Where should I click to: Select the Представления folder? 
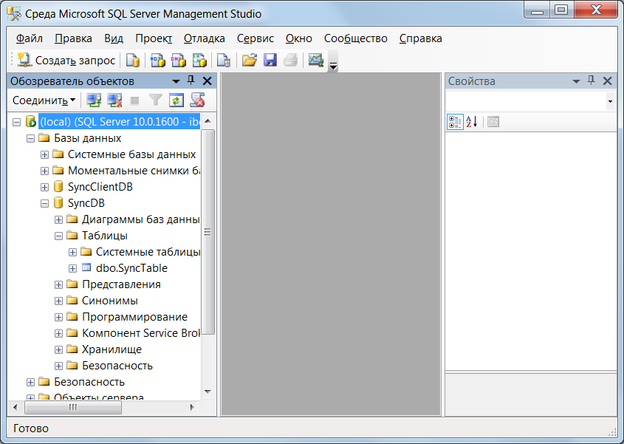click(x=121, y=284)
